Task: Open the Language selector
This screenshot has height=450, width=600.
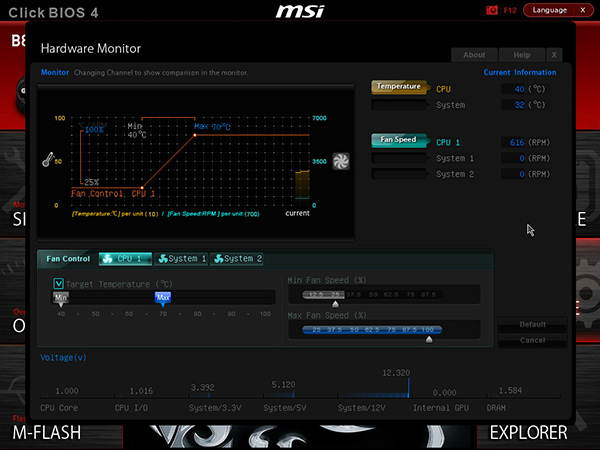Action: (x=549, y=10)
